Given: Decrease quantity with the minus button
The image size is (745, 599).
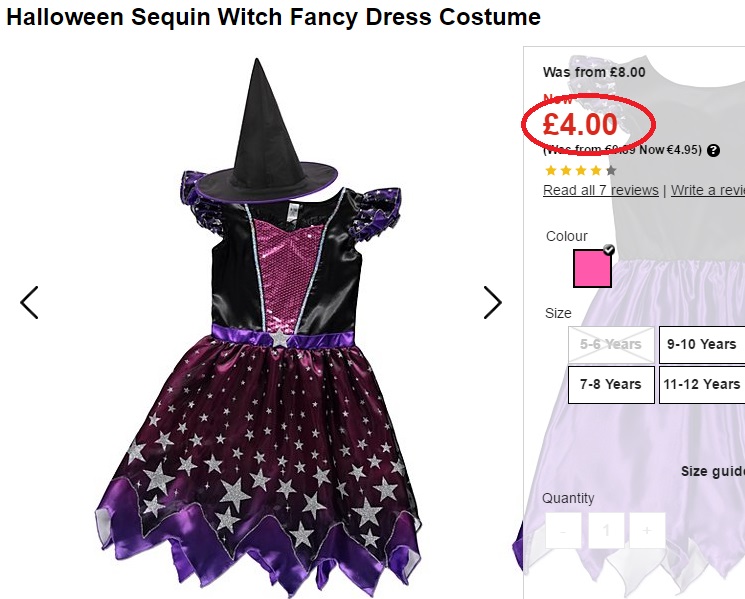Looking at the screenshot, I should (563, 531).
